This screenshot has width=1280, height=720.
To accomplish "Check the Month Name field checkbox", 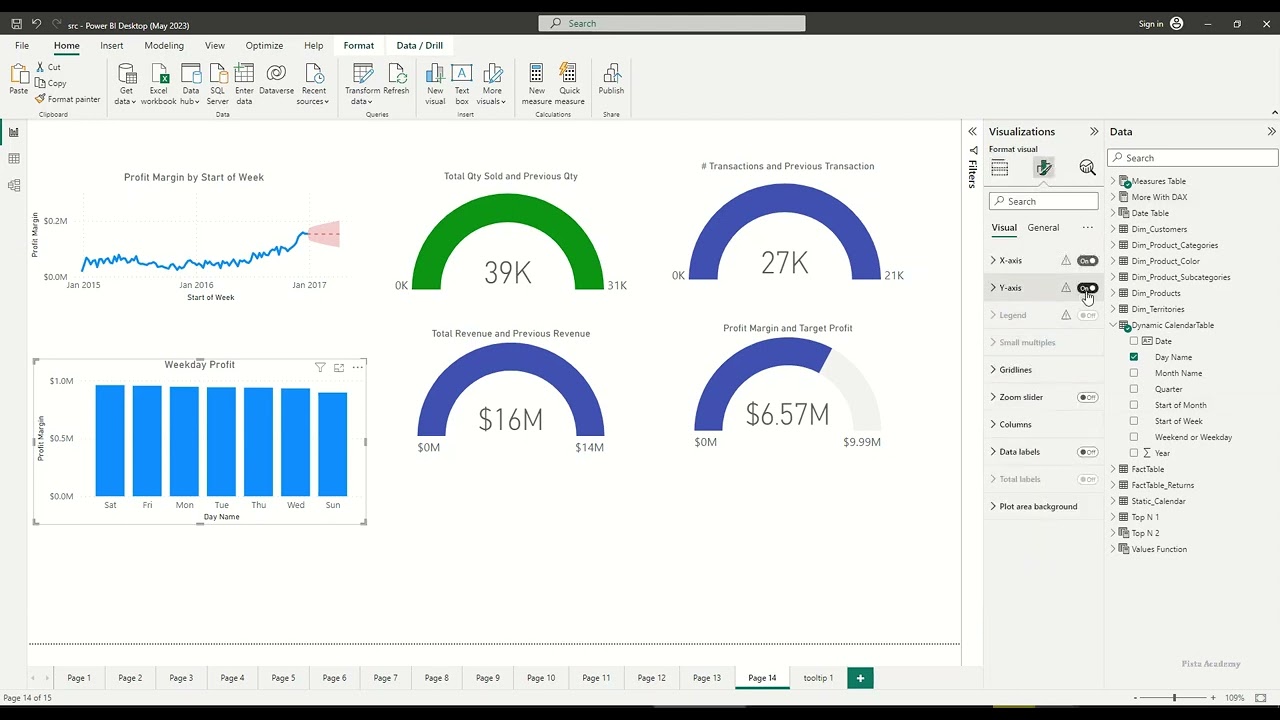I will tap(1134, 373).
